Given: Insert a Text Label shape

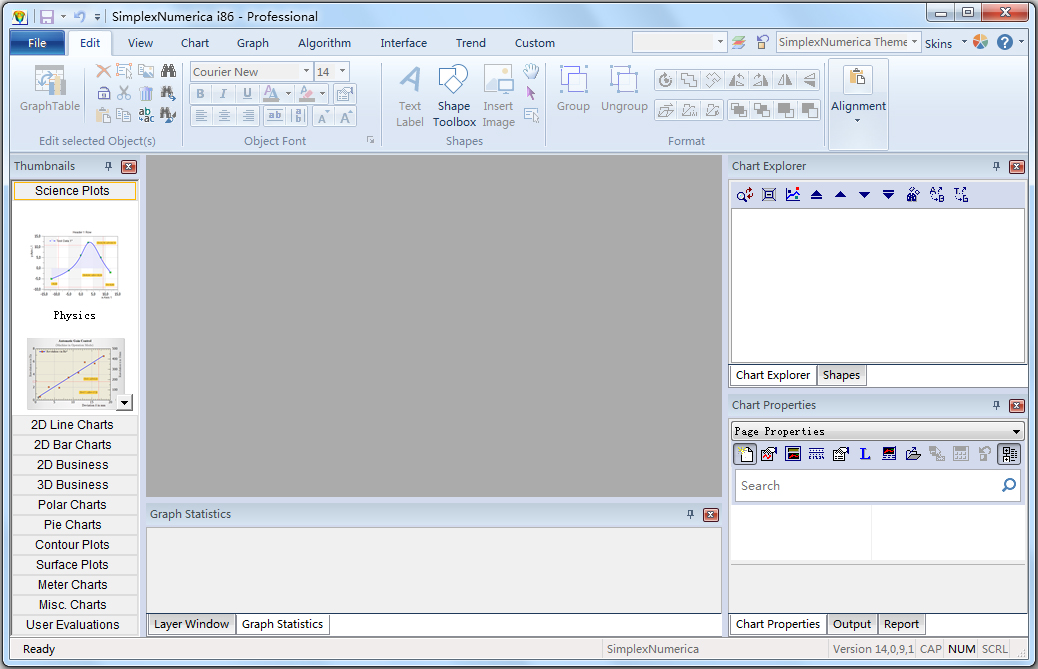Looking at the screenshot, I should point(410,97).
